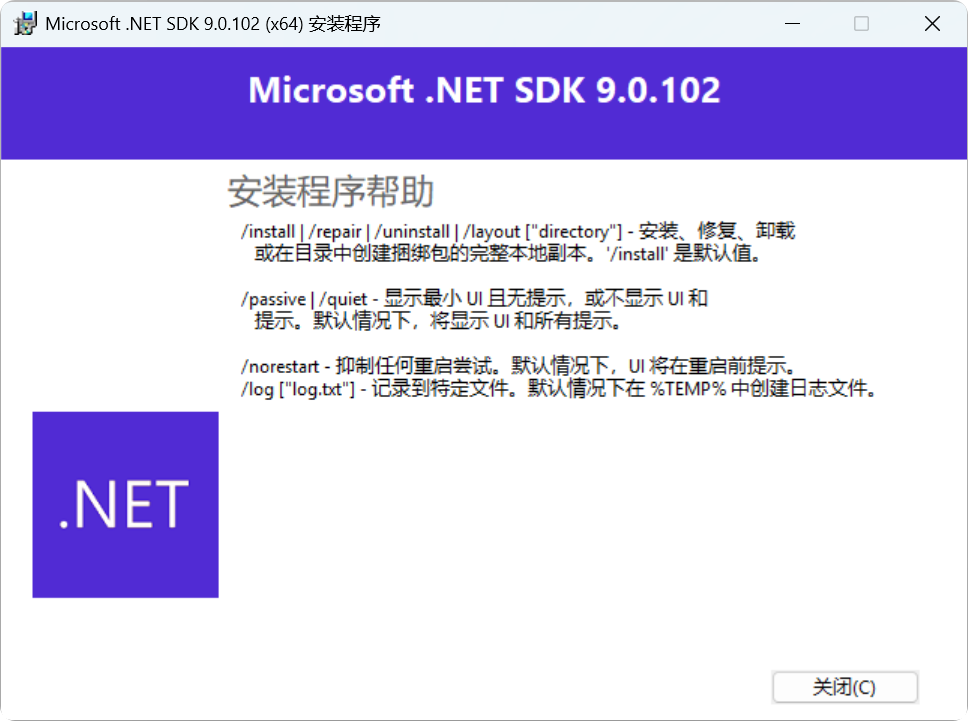Click the window title text 安装程序
The height and width of the screenshot is (721, 968).
tap(344, 24)
